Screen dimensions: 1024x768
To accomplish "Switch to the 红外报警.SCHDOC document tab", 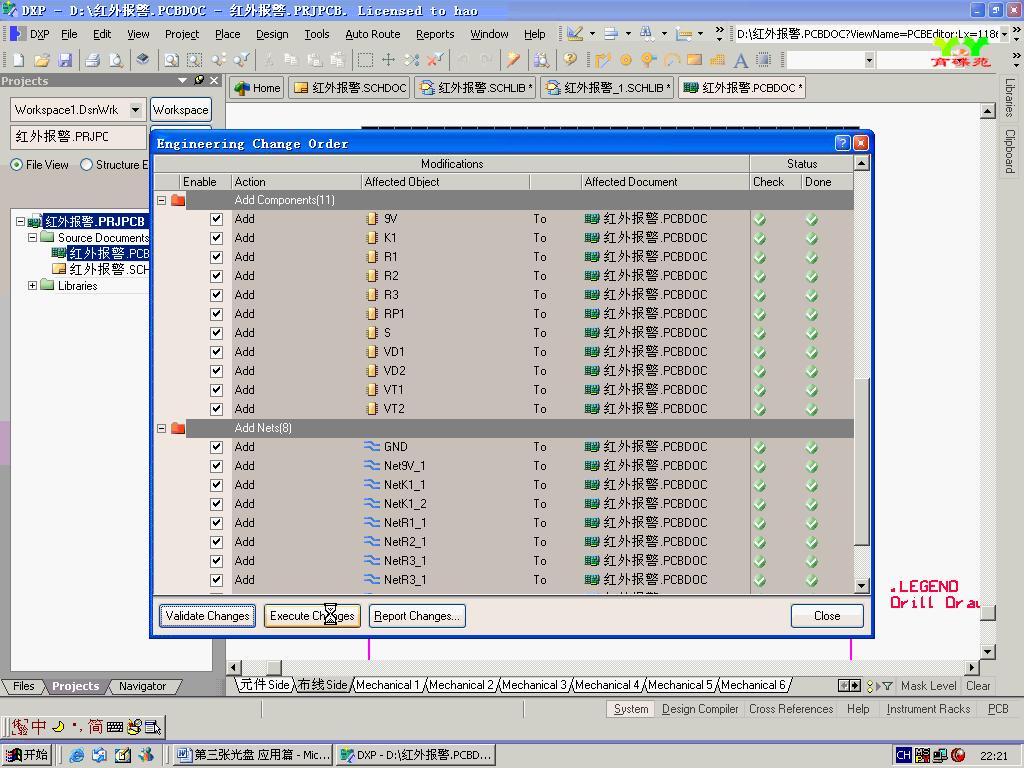I will click(x=351, y=88).
